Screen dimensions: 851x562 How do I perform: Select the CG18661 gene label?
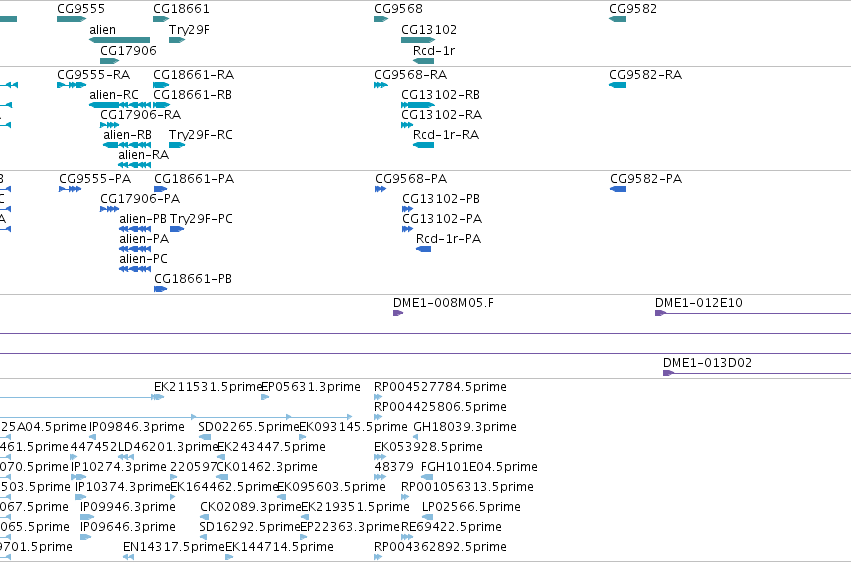coord(181,9)
